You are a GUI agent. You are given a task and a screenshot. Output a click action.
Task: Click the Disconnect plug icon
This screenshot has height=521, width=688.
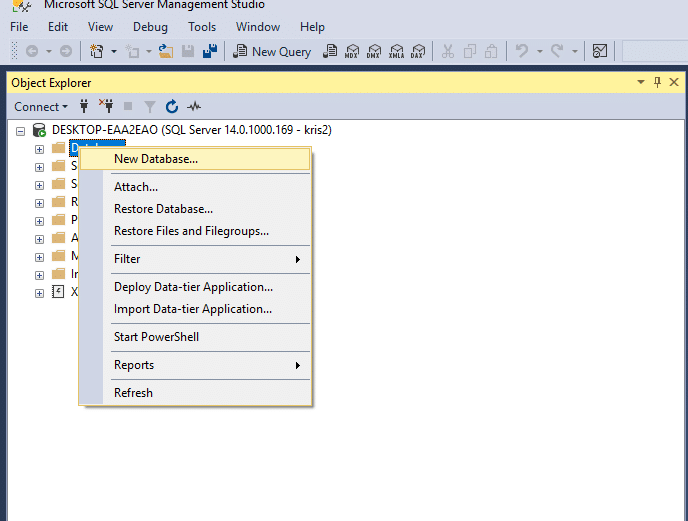[x=106, y=106]
